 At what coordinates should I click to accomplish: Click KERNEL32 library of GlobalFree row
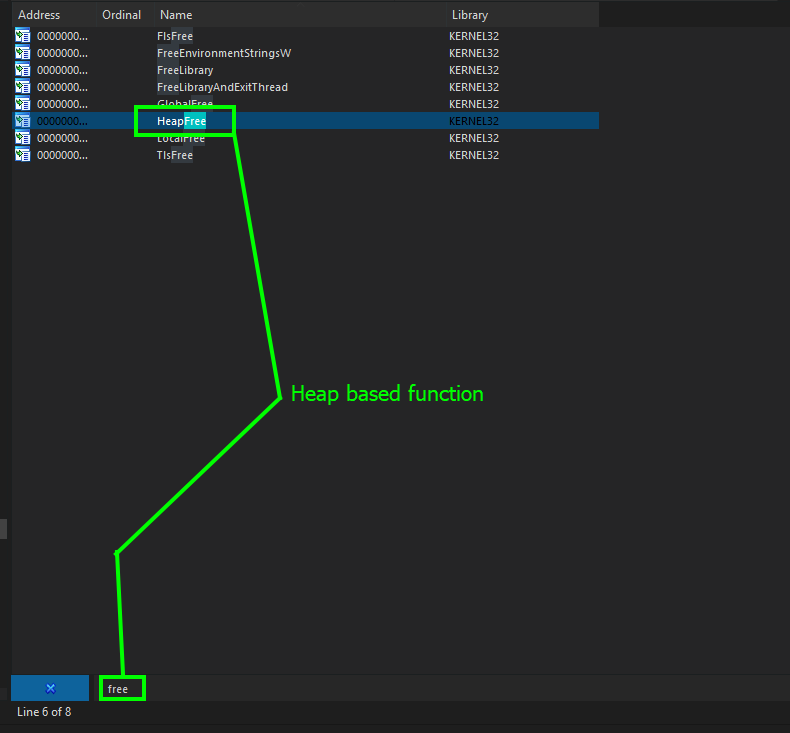[474, 104]
